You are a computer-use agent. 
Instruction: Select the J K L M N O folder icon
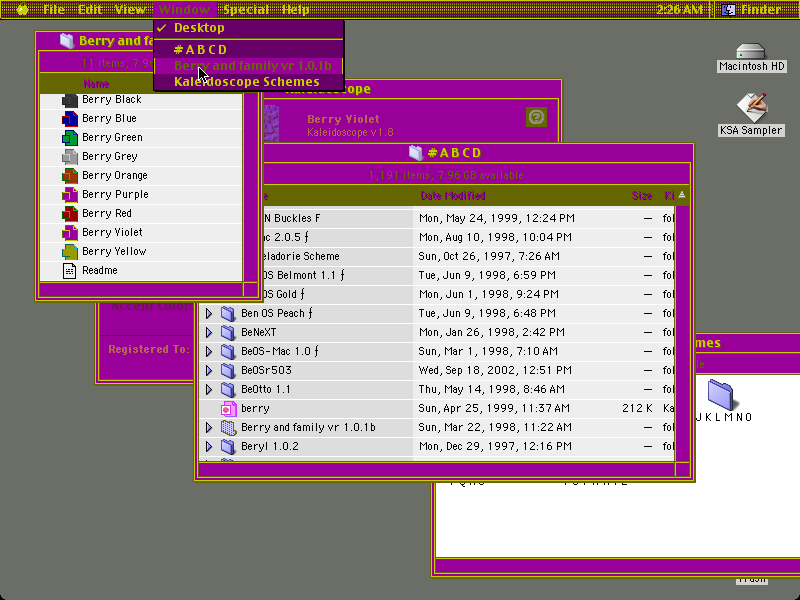click(x=720, y=394)
